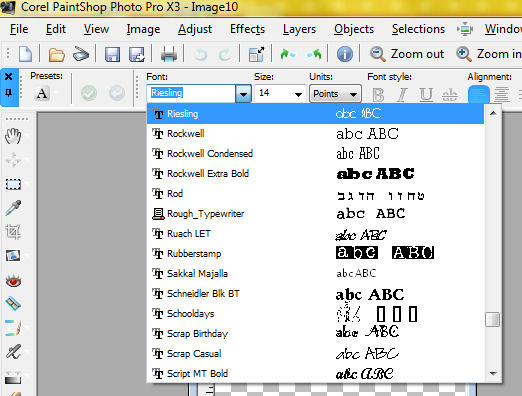Select the Straighten picture tool

[x=13, y=256]
